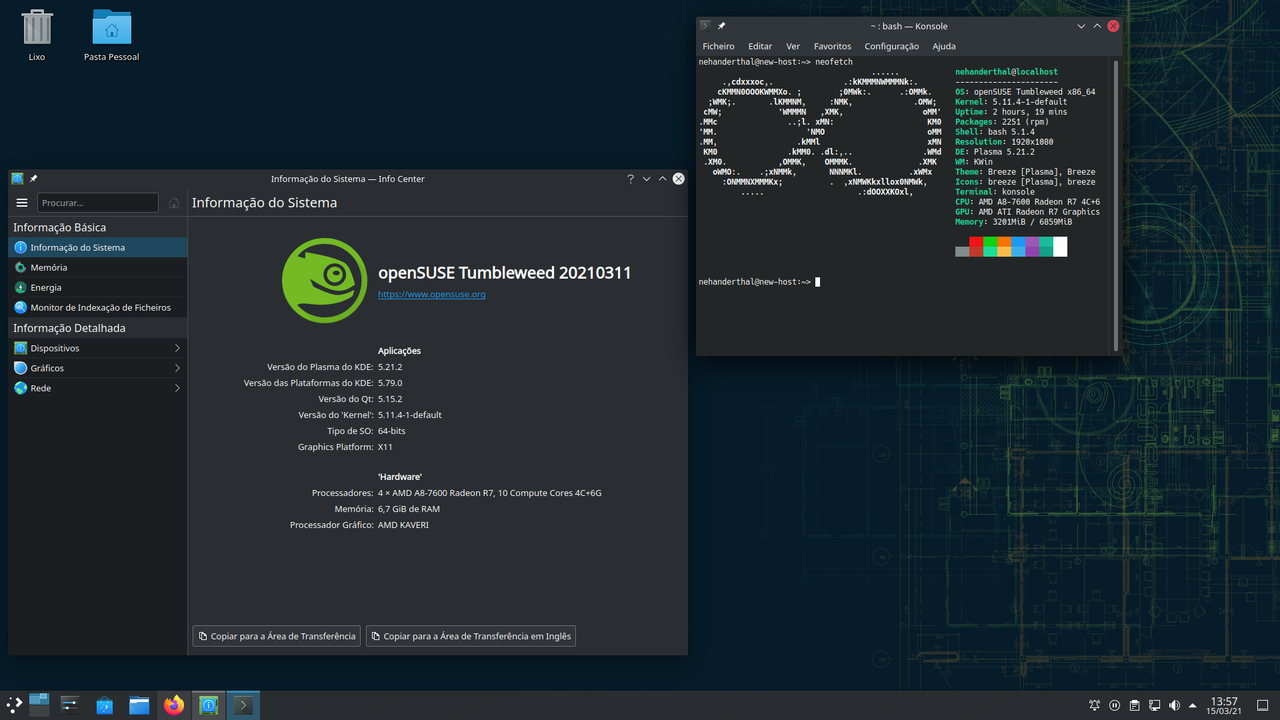The height and width of the screenshot is (720, 1280).
Task: Click the X11 graphics platform value
Action: (386, 447)
